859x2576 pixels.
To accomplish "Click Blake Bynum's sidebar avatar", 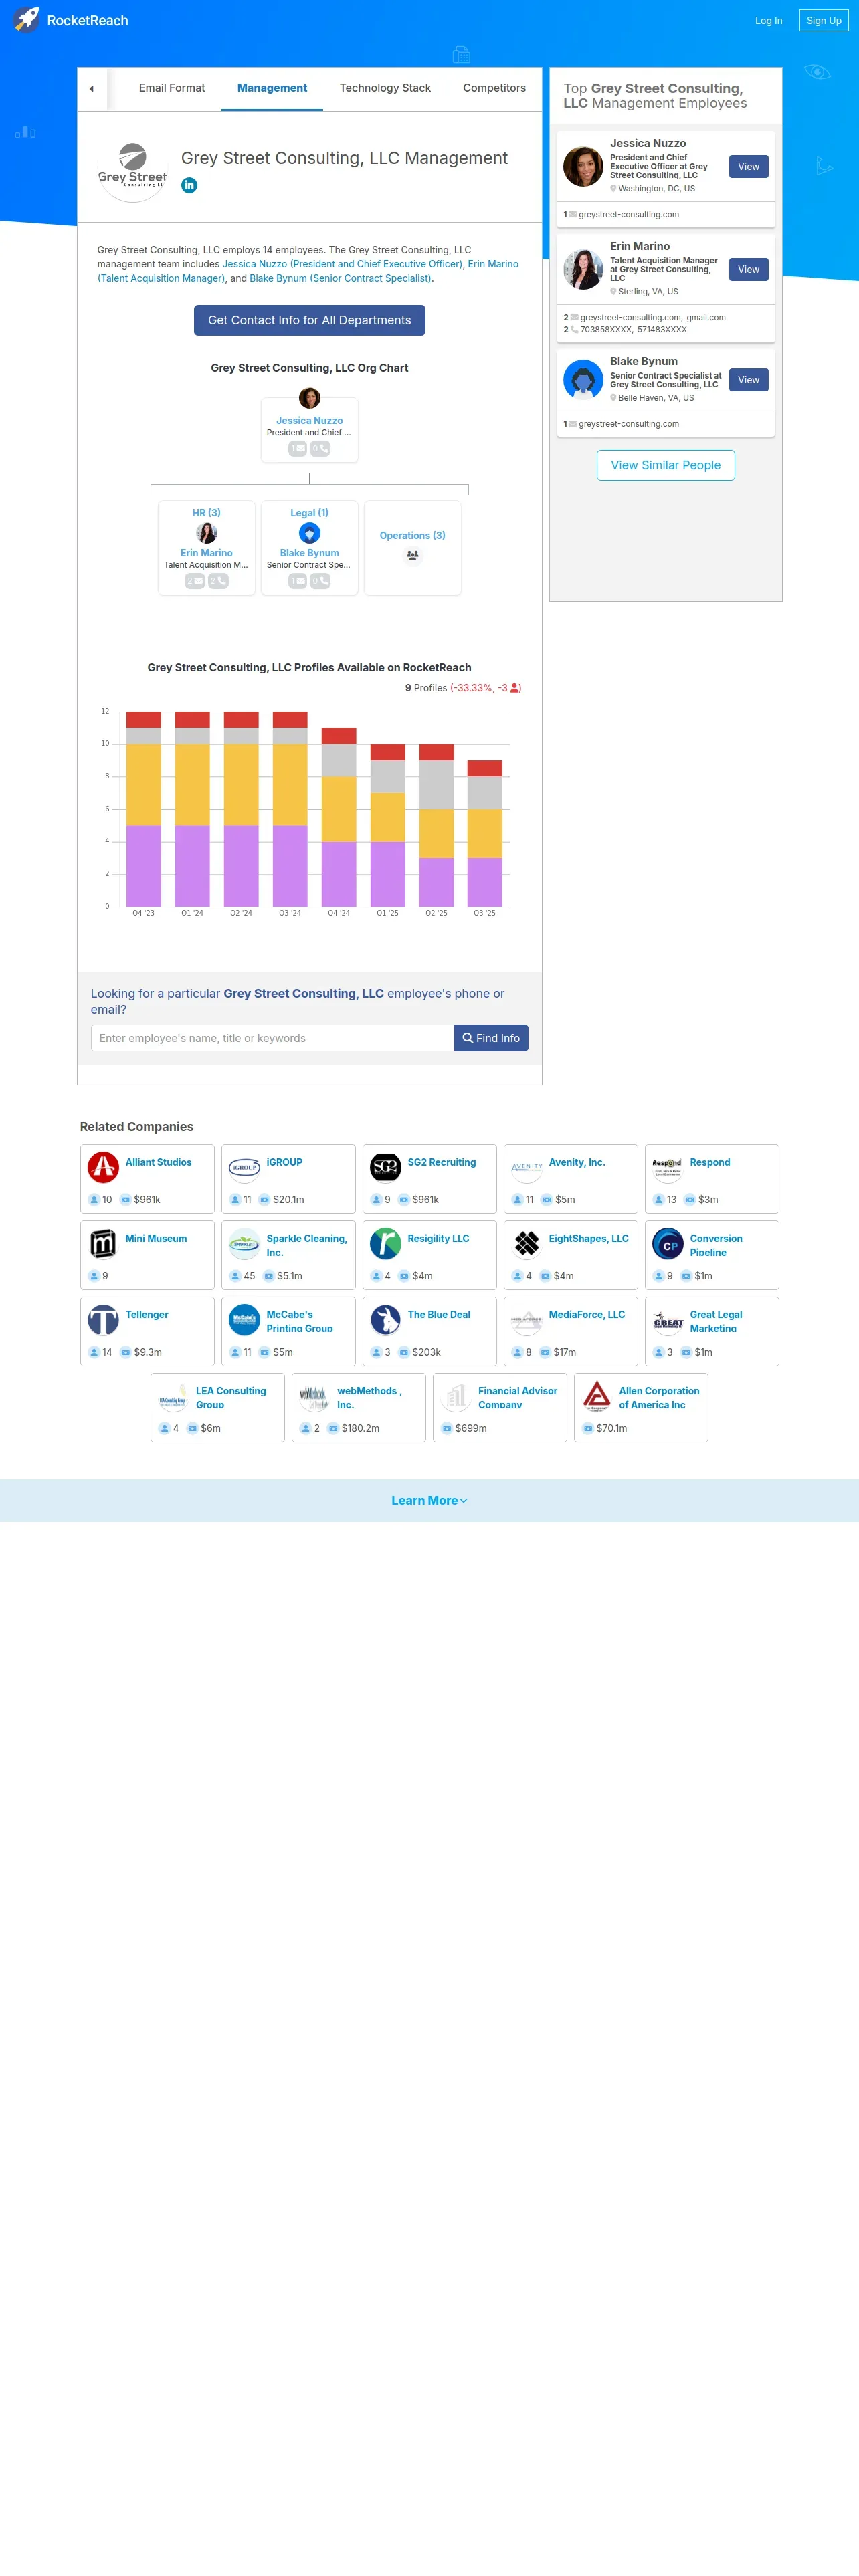I will coord(583,380).
